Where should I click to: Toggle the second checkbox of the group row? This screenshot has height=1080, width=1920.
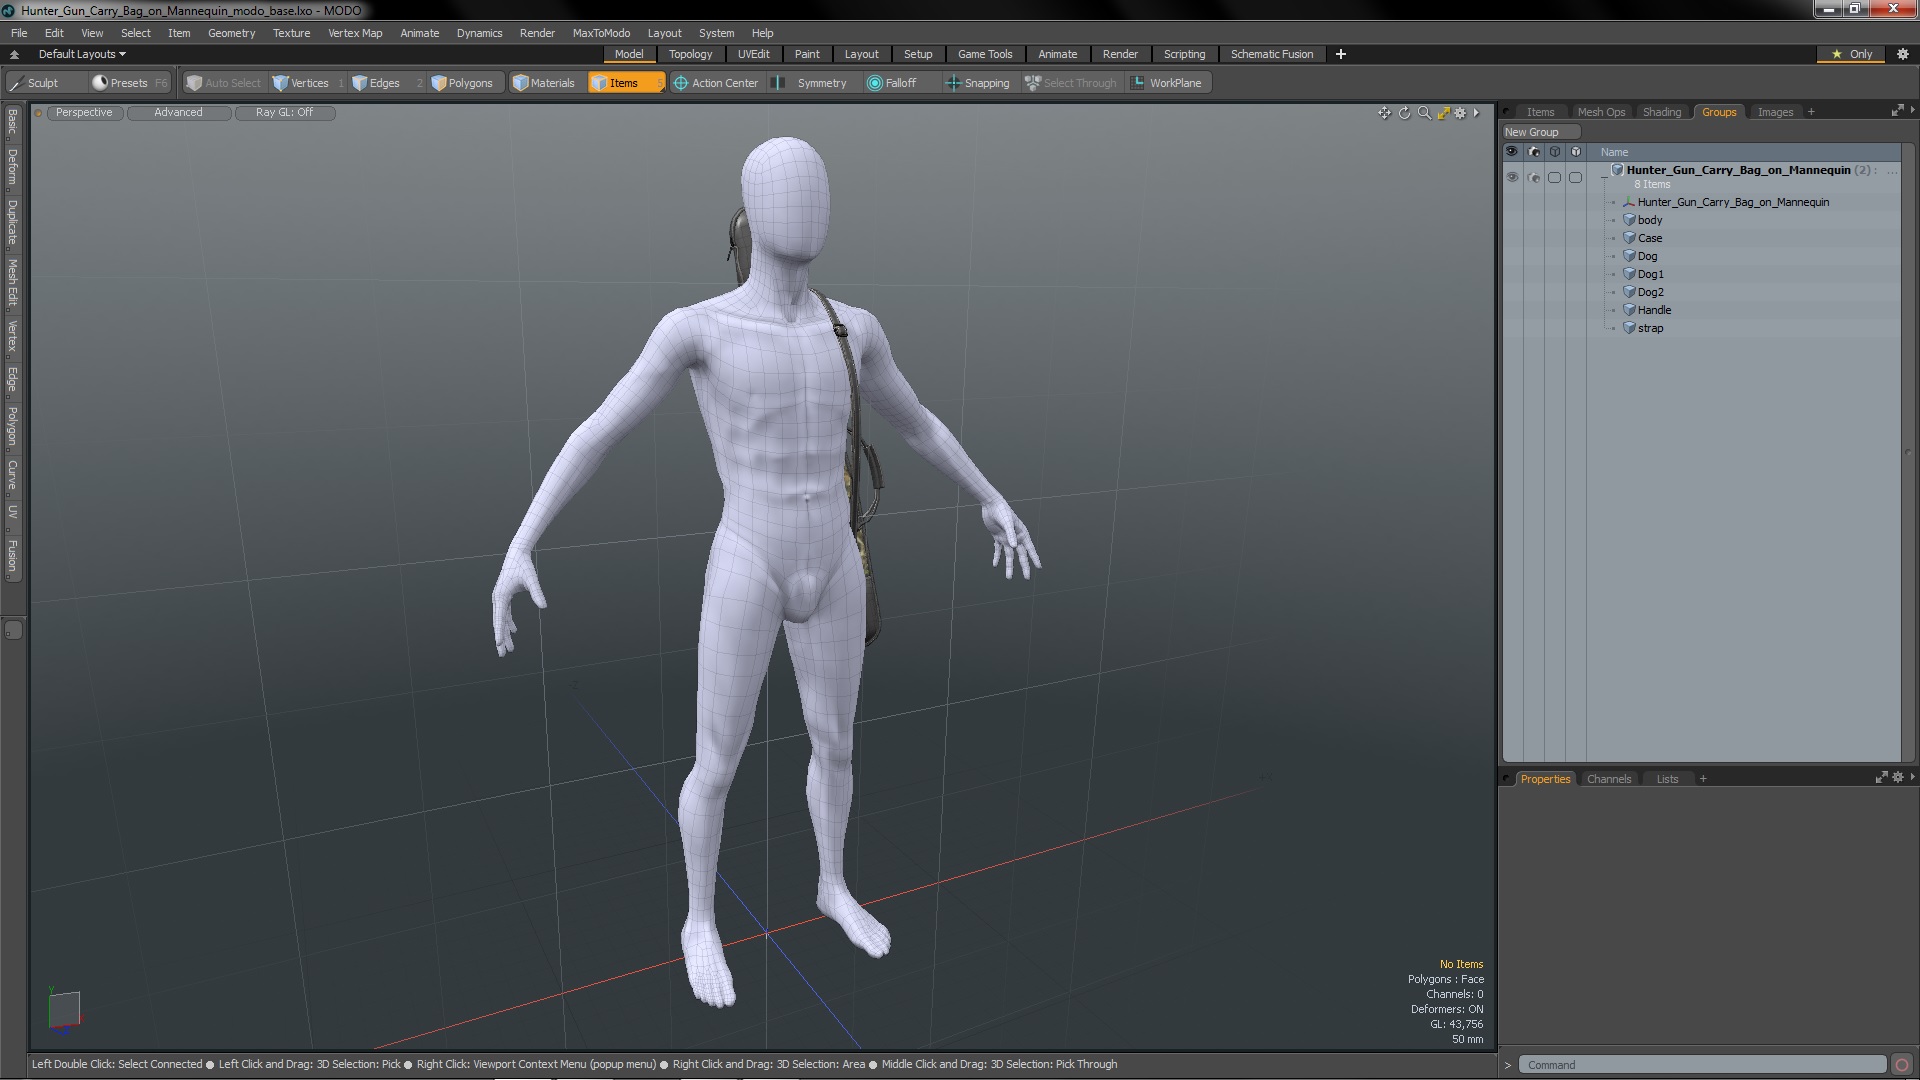pos(1576,177)
